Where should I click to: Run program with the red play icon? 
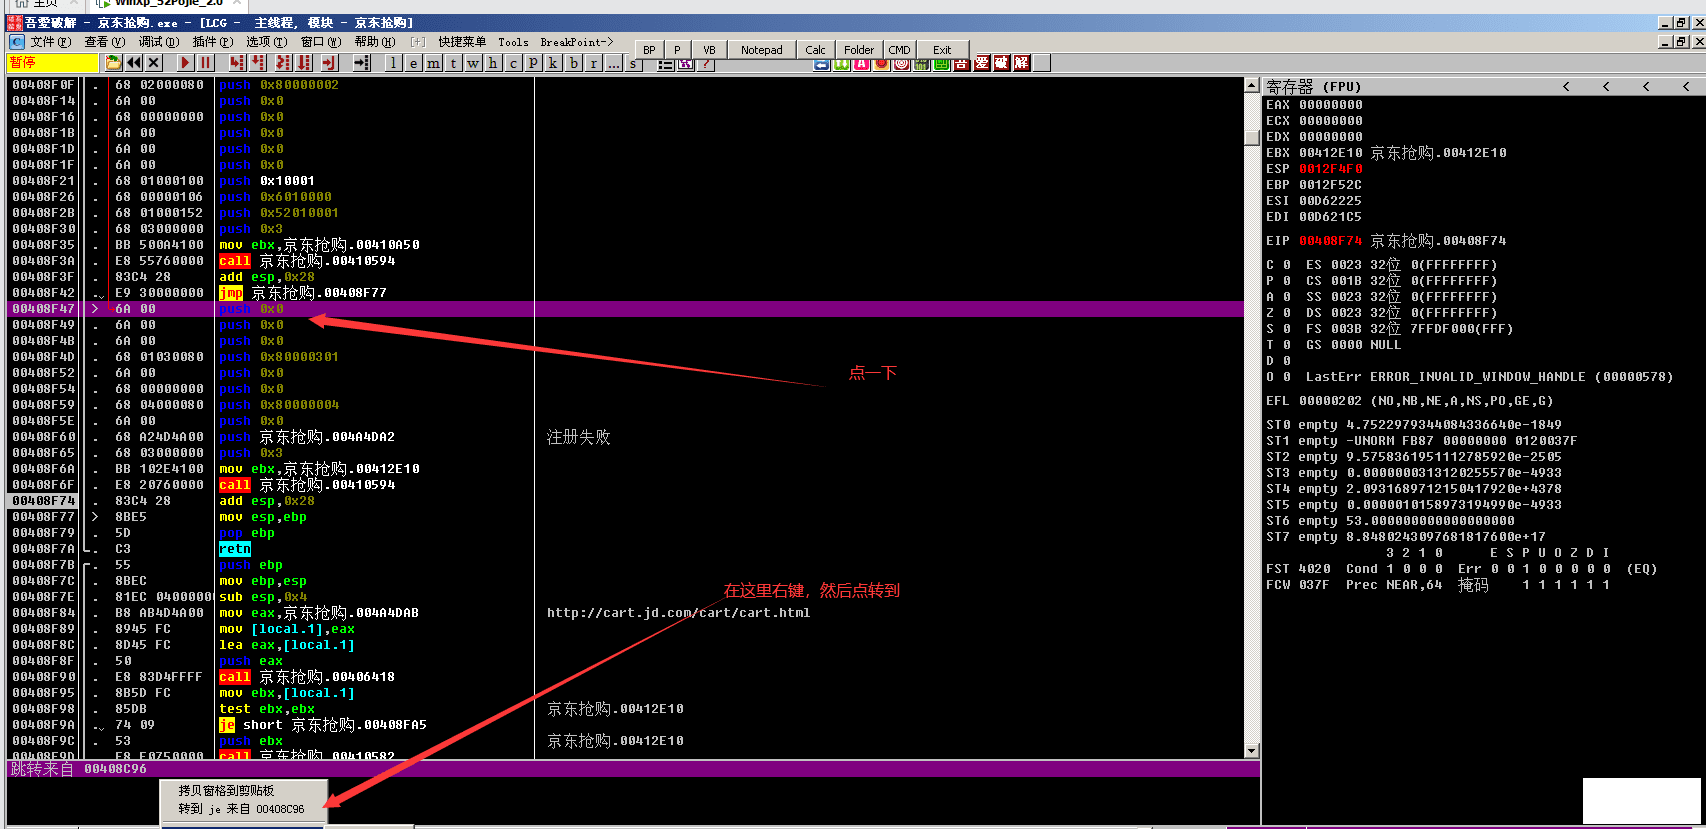click(185, 63)
